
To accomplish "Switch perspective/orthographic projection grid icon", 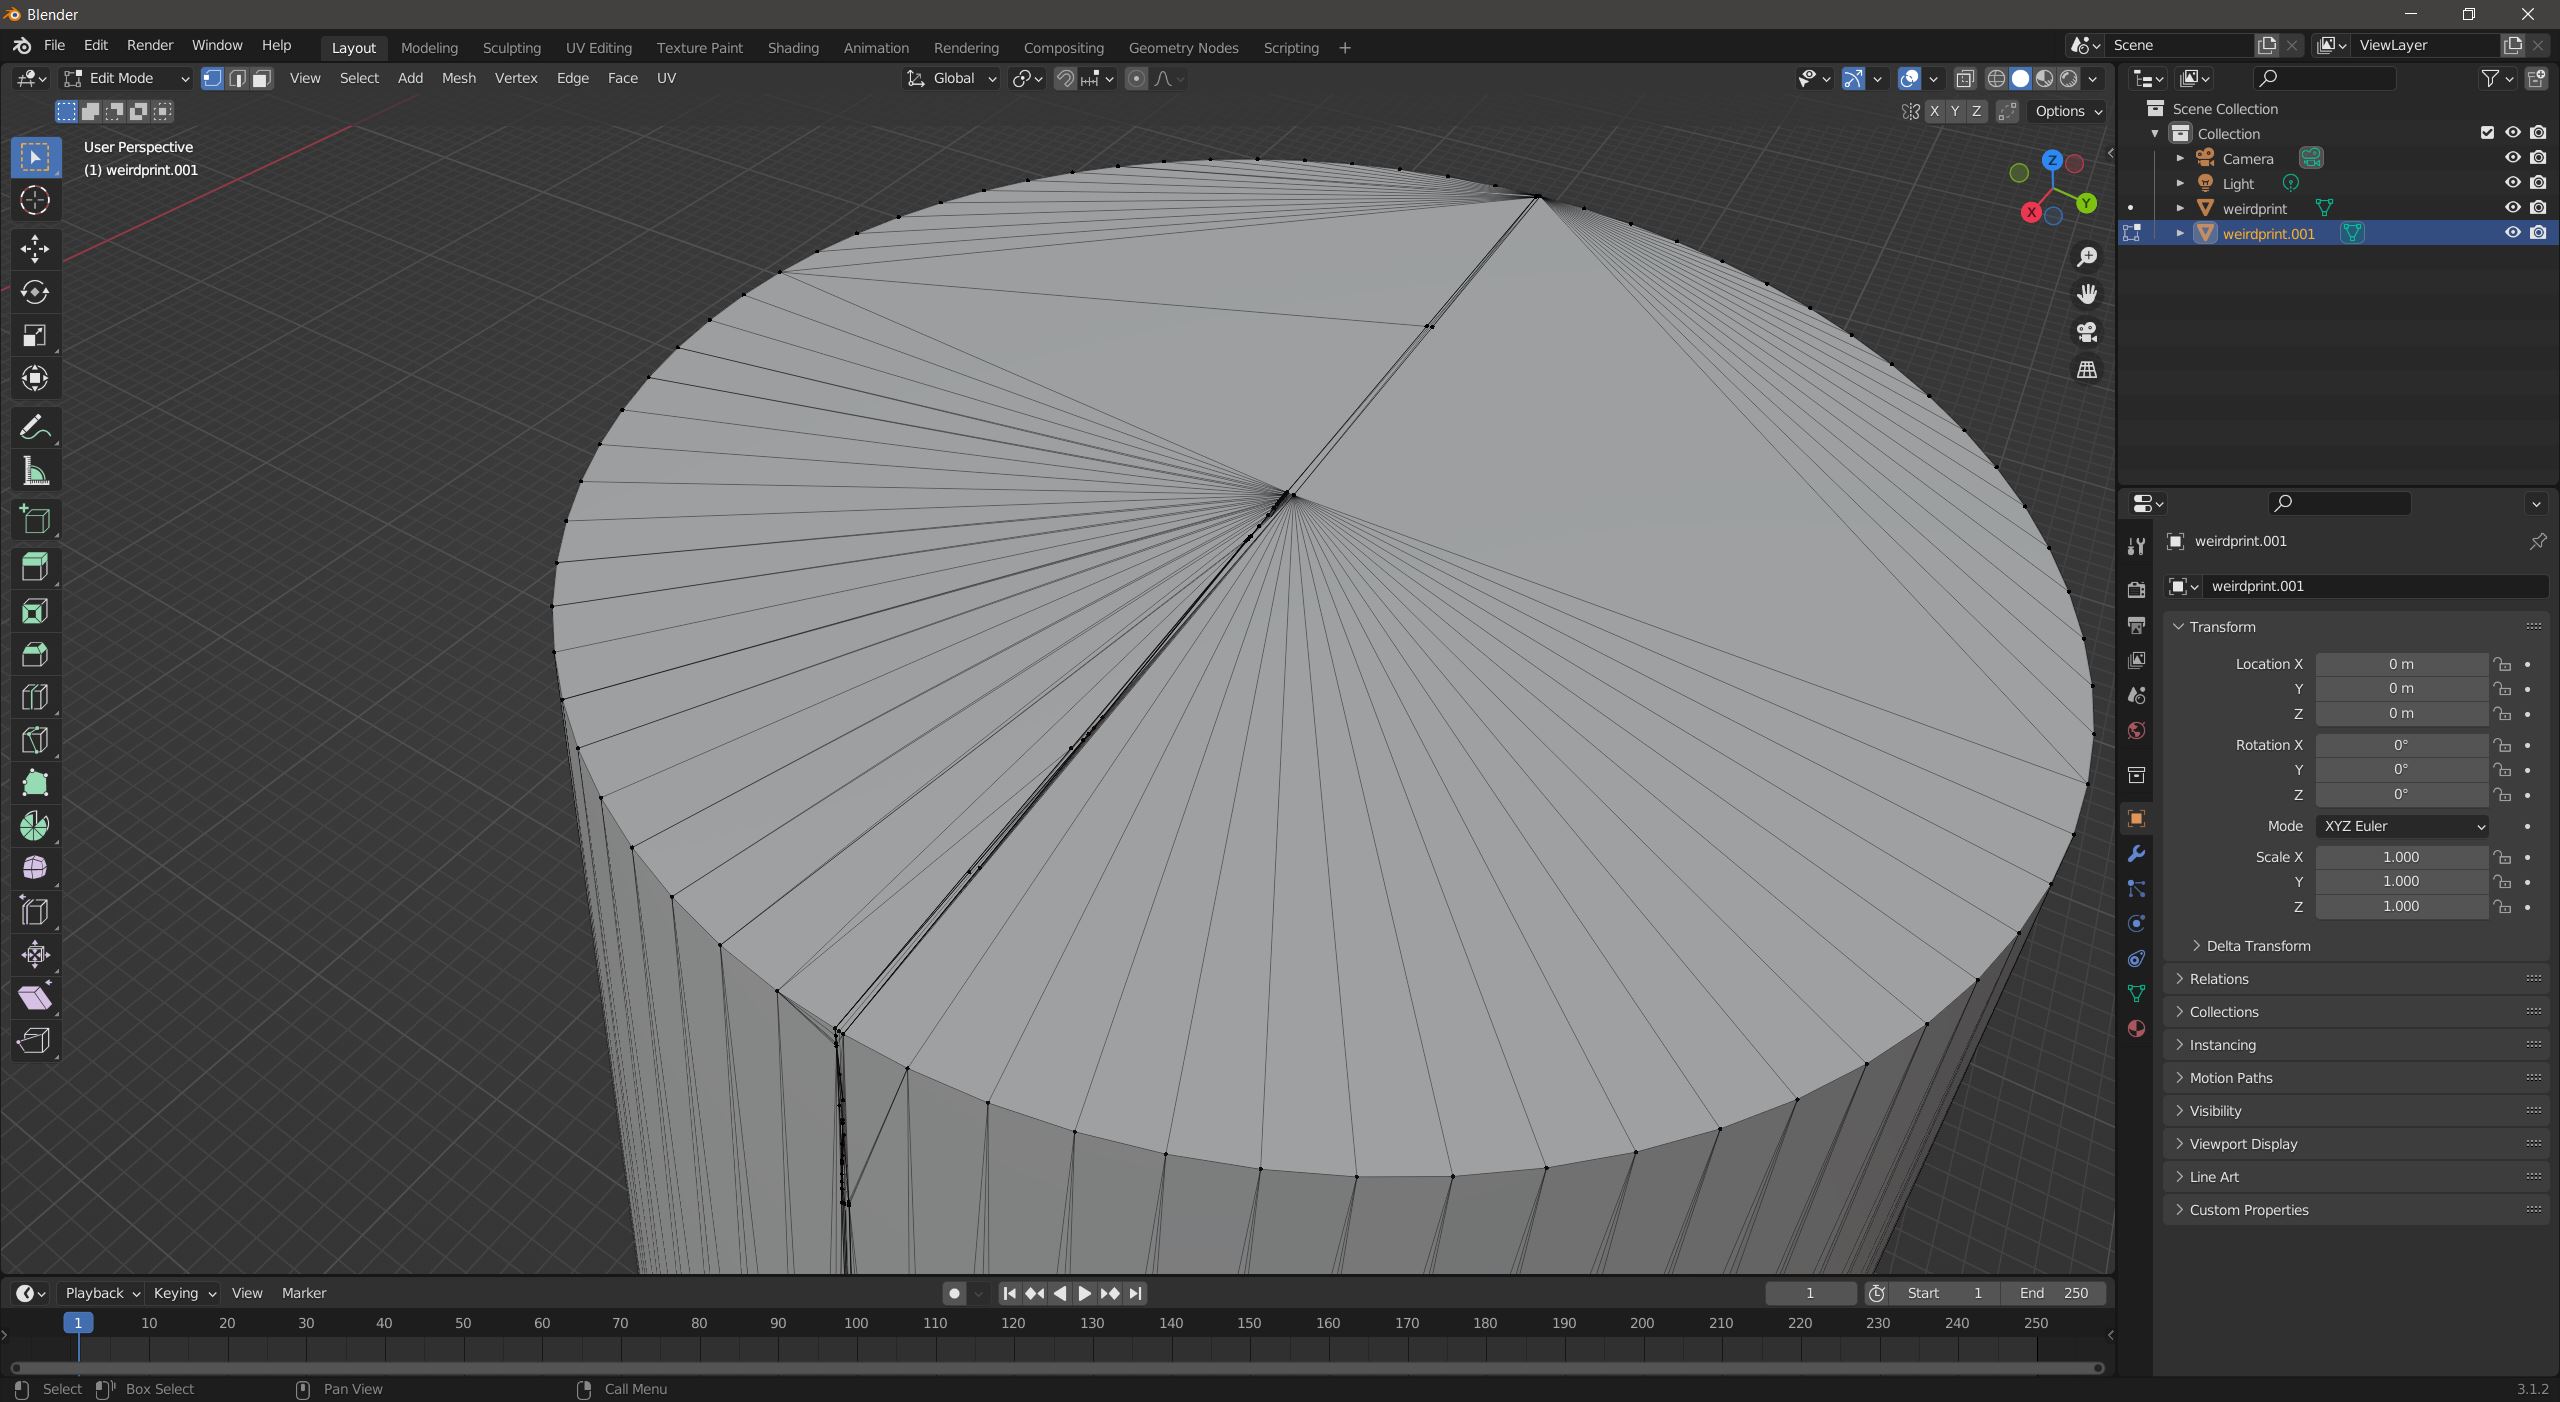I will 2087,370.
